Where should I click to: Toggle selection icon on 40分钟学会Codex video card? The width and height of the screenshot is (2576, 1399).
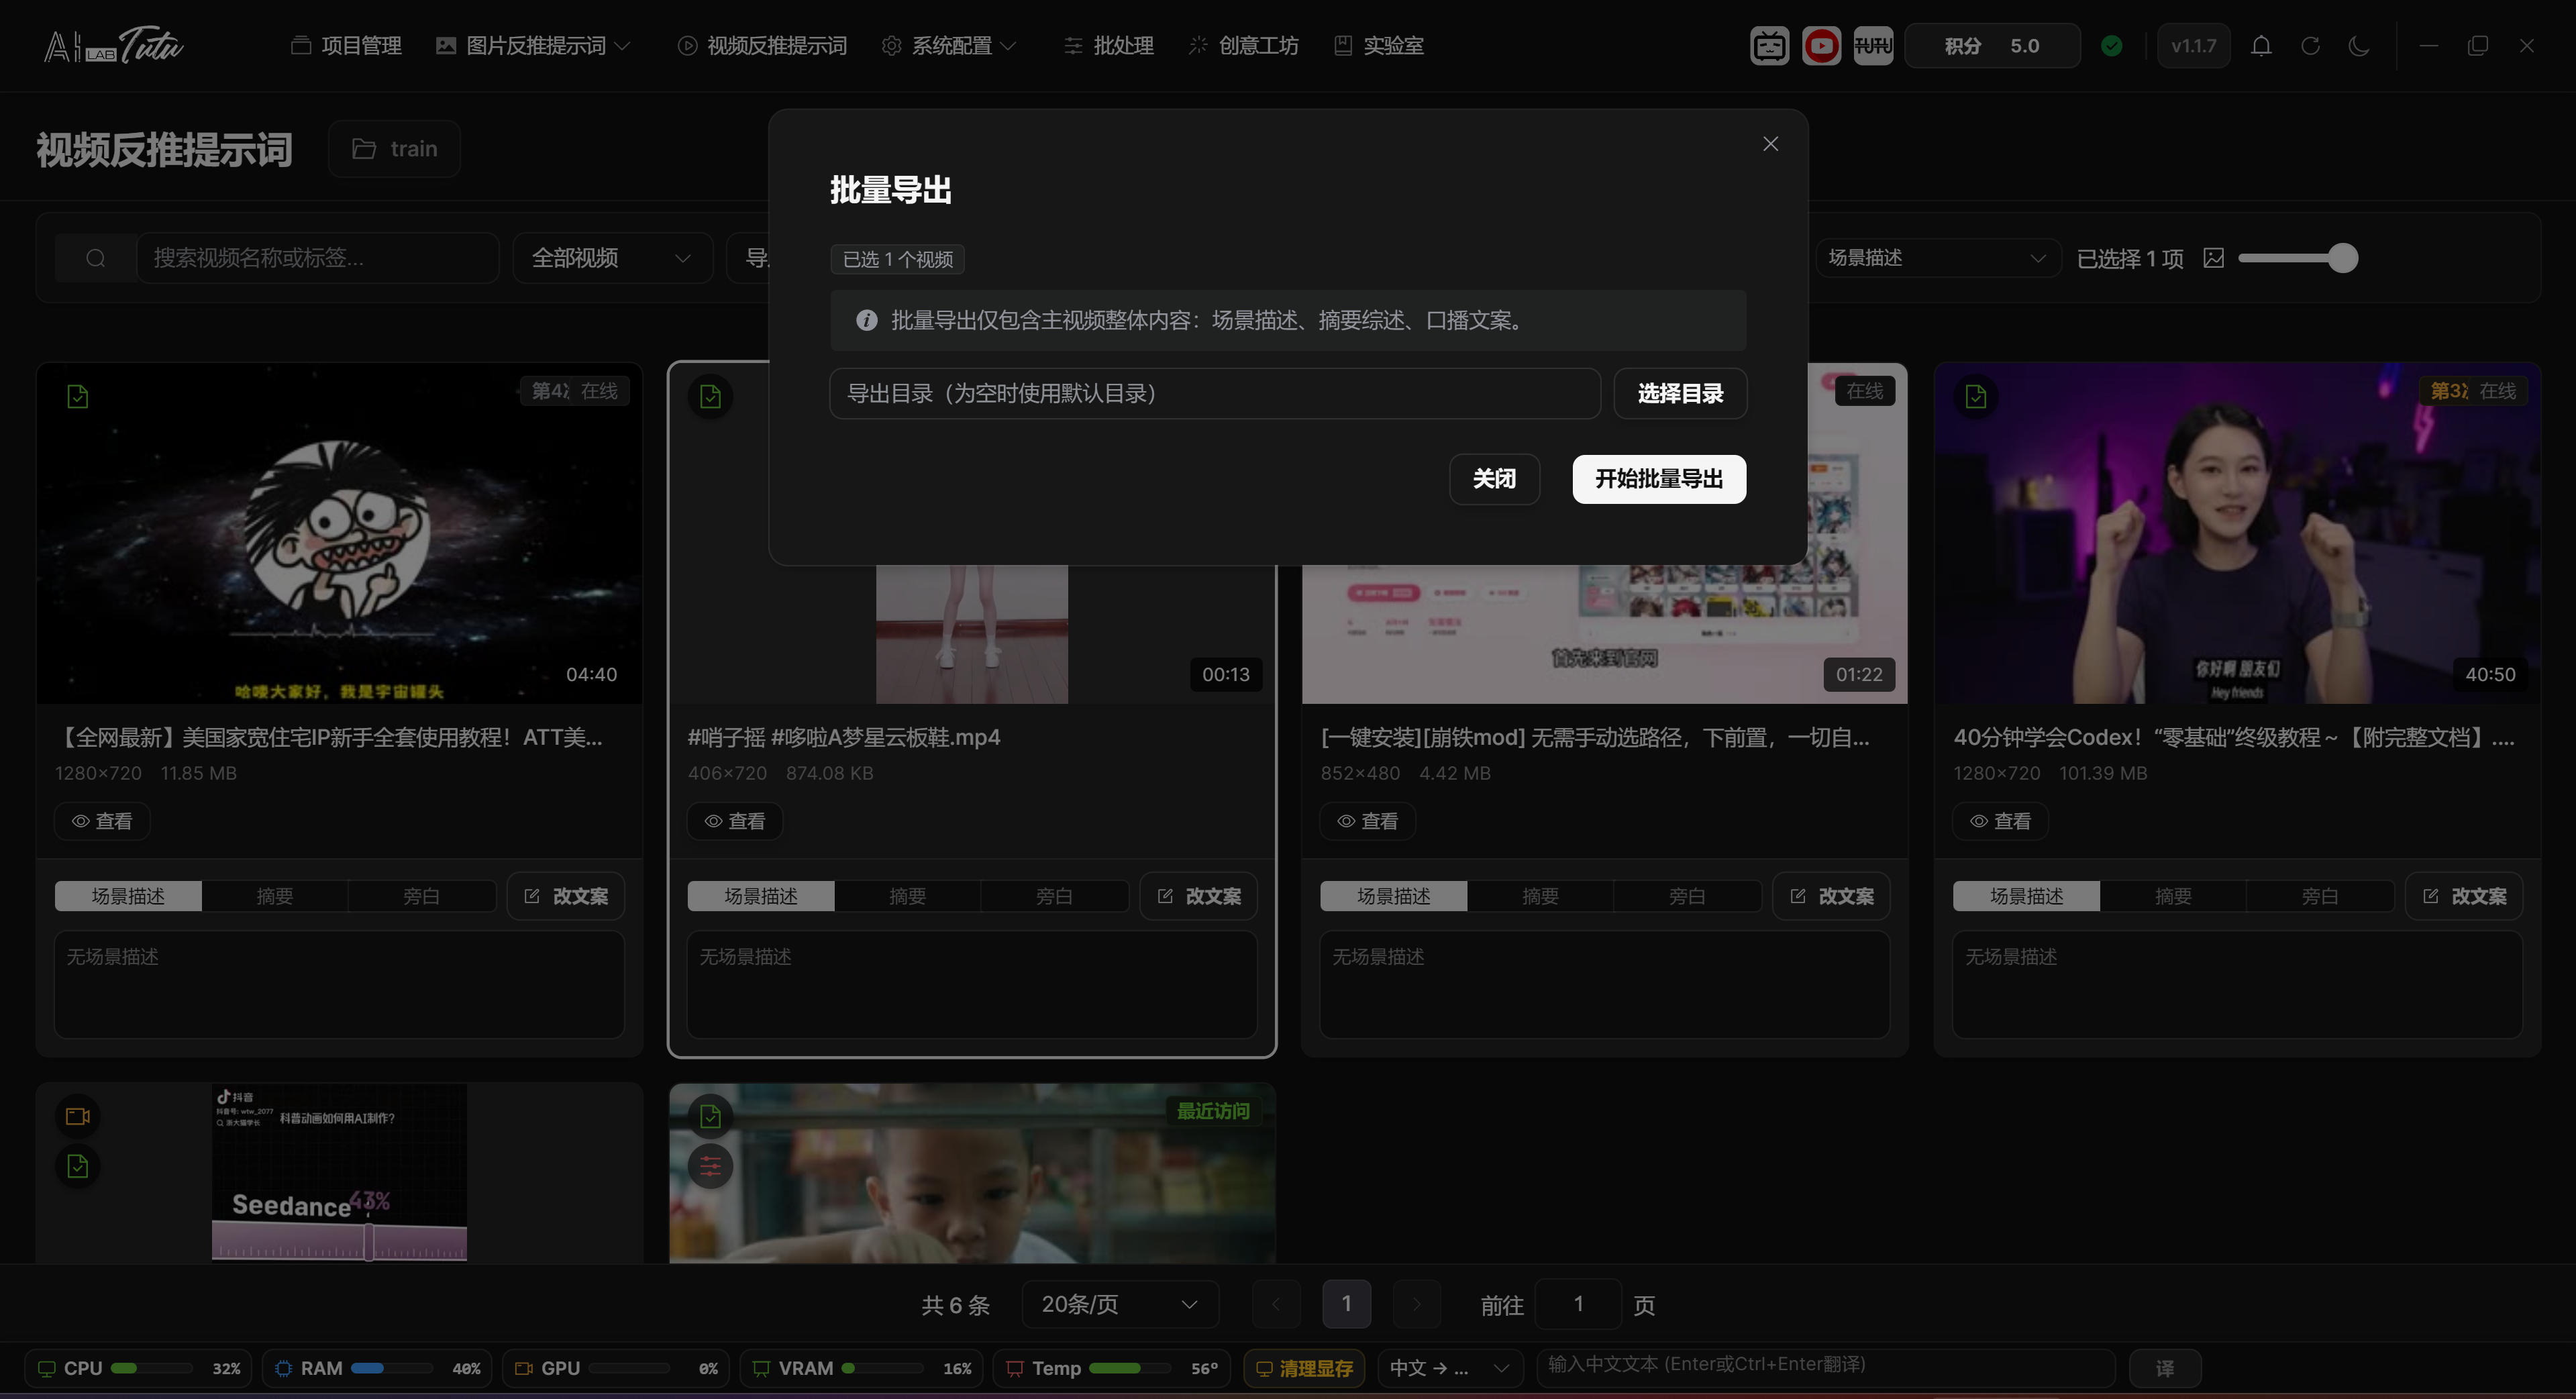[1975, 396]
